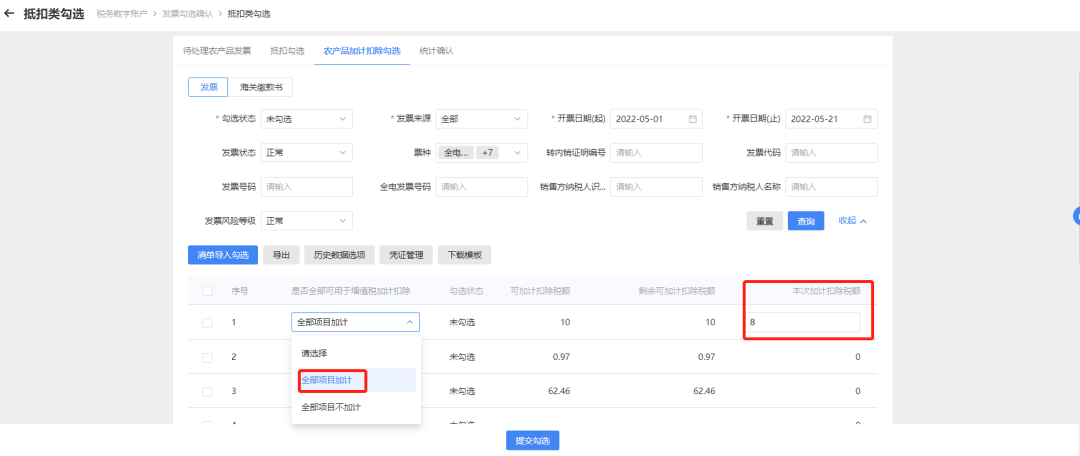Toggle the select-all checkbox in table header

point(207,291)
